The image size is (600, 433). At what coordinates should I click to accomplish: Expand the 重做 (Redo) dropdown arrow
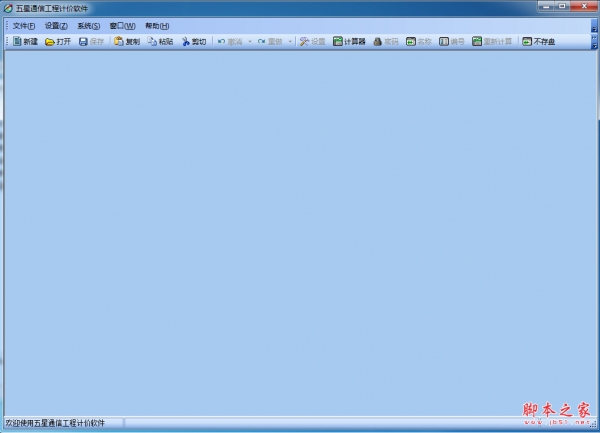[290, 41]
